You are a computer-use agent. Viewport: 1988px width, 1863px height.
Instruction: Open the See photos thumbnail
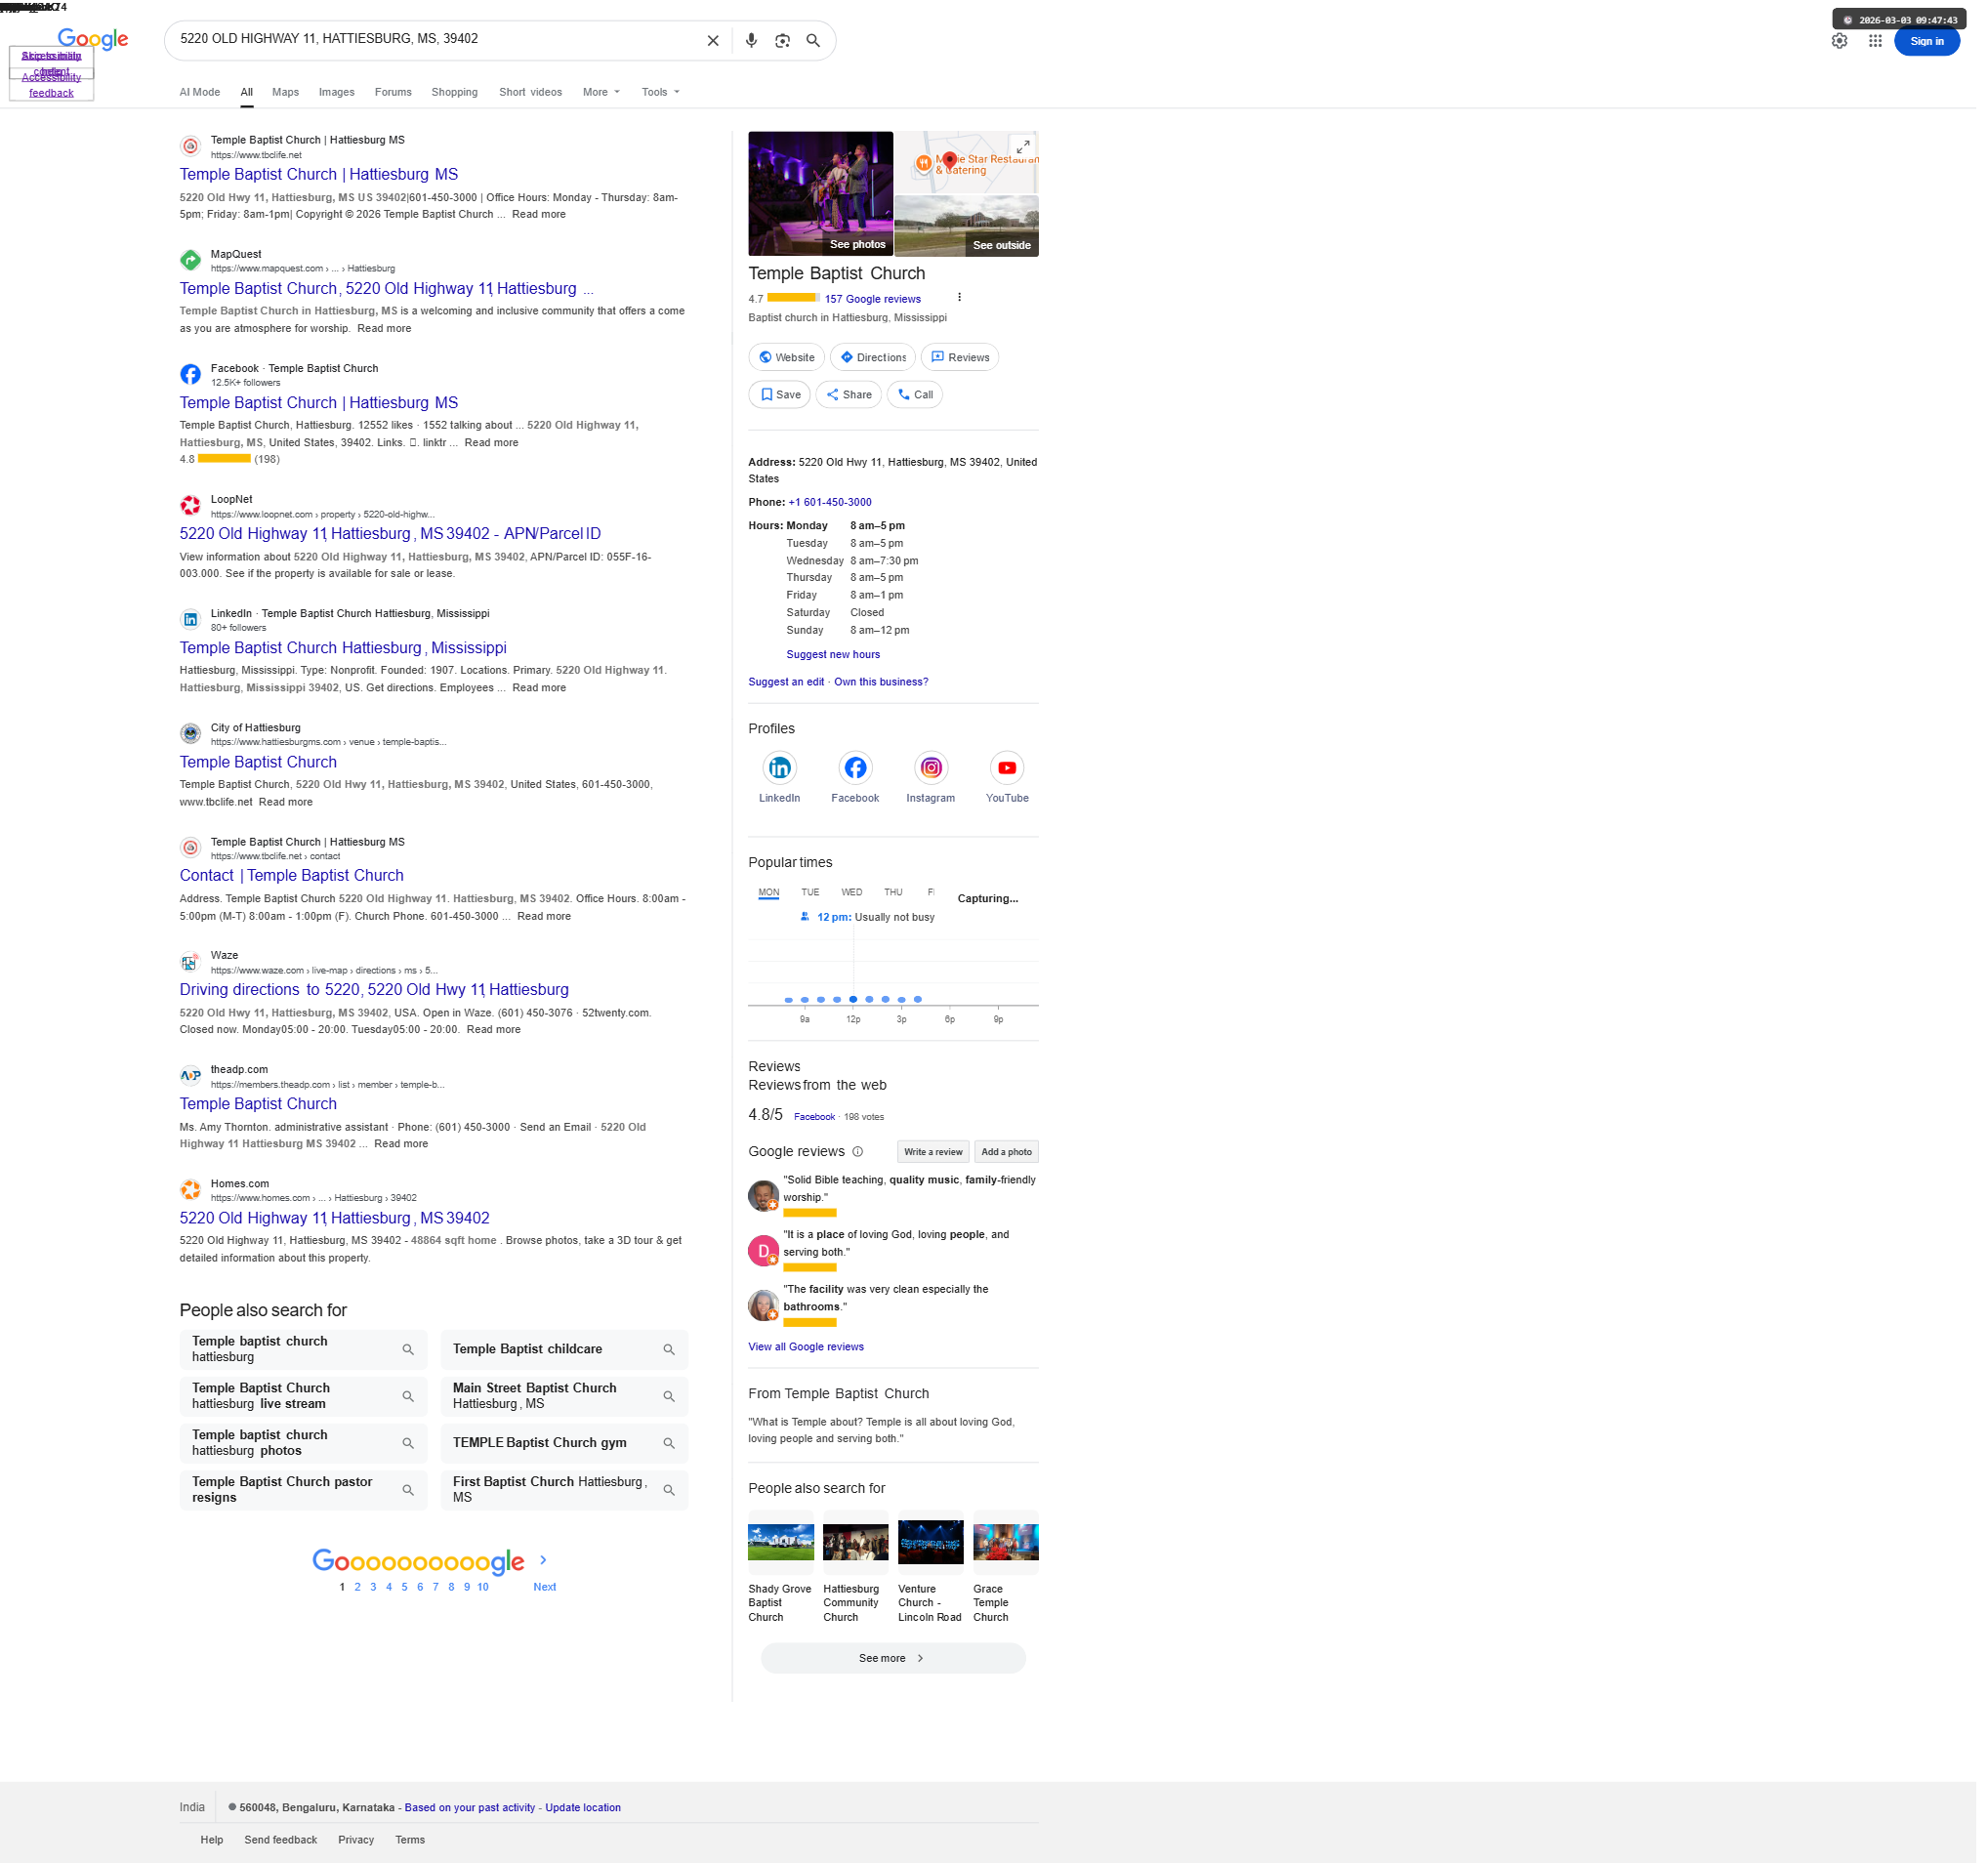click(x=825, y=195)
